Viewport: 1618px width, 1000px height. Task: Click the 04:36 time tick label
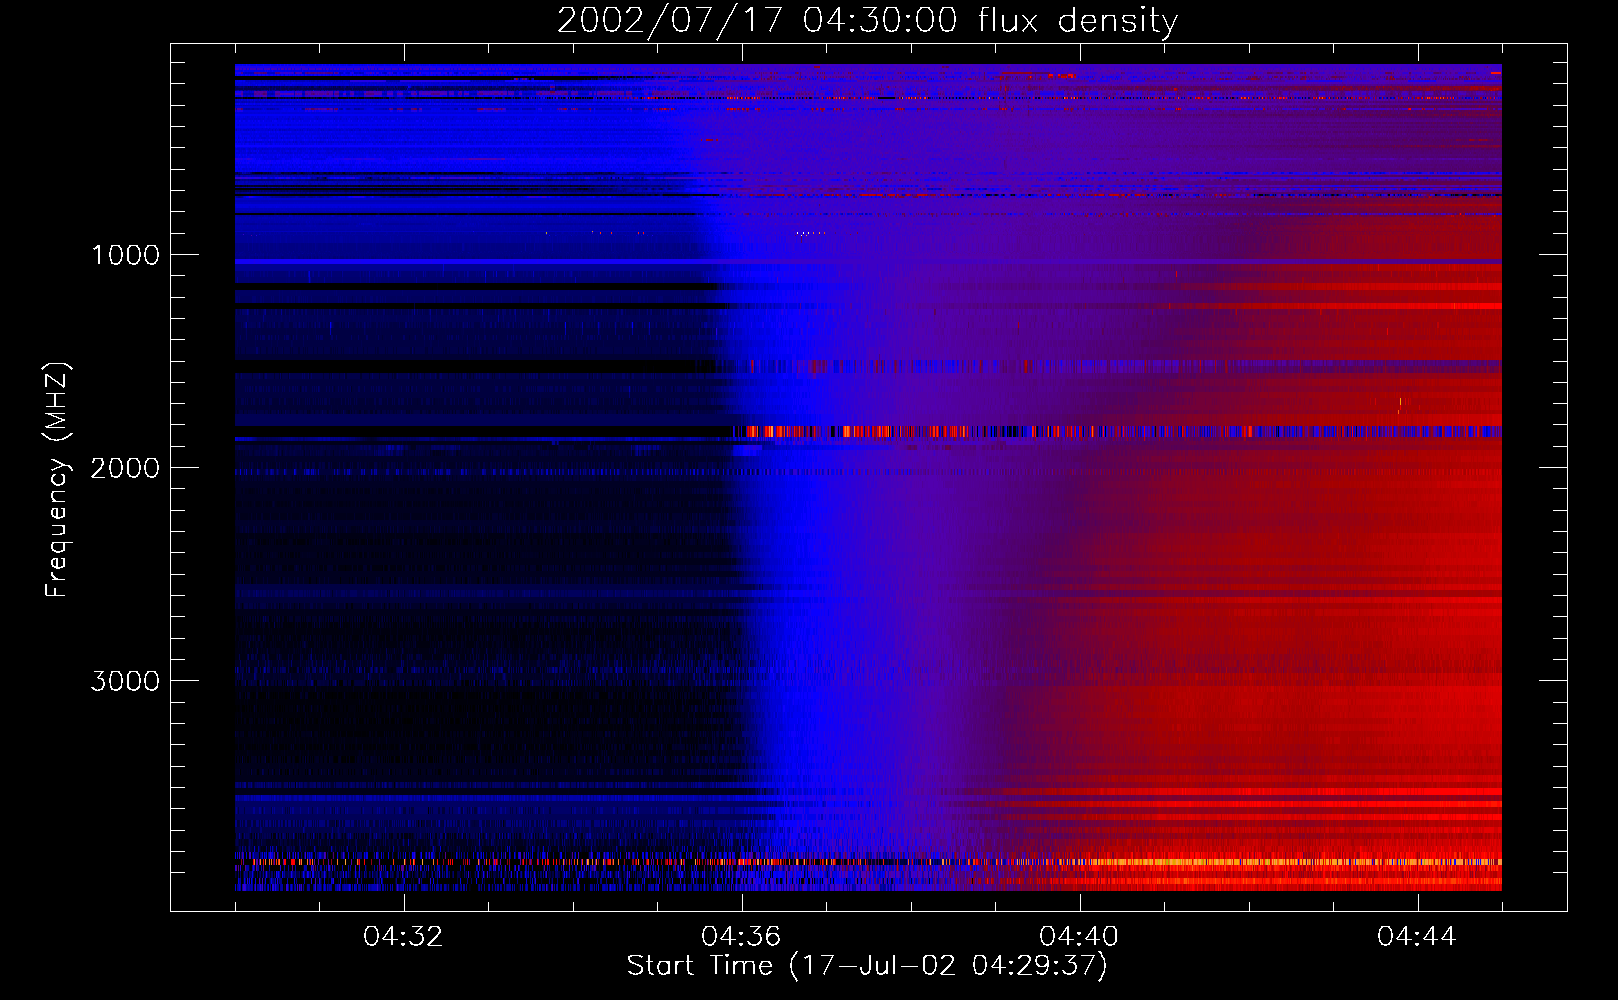tap(741, 937)
